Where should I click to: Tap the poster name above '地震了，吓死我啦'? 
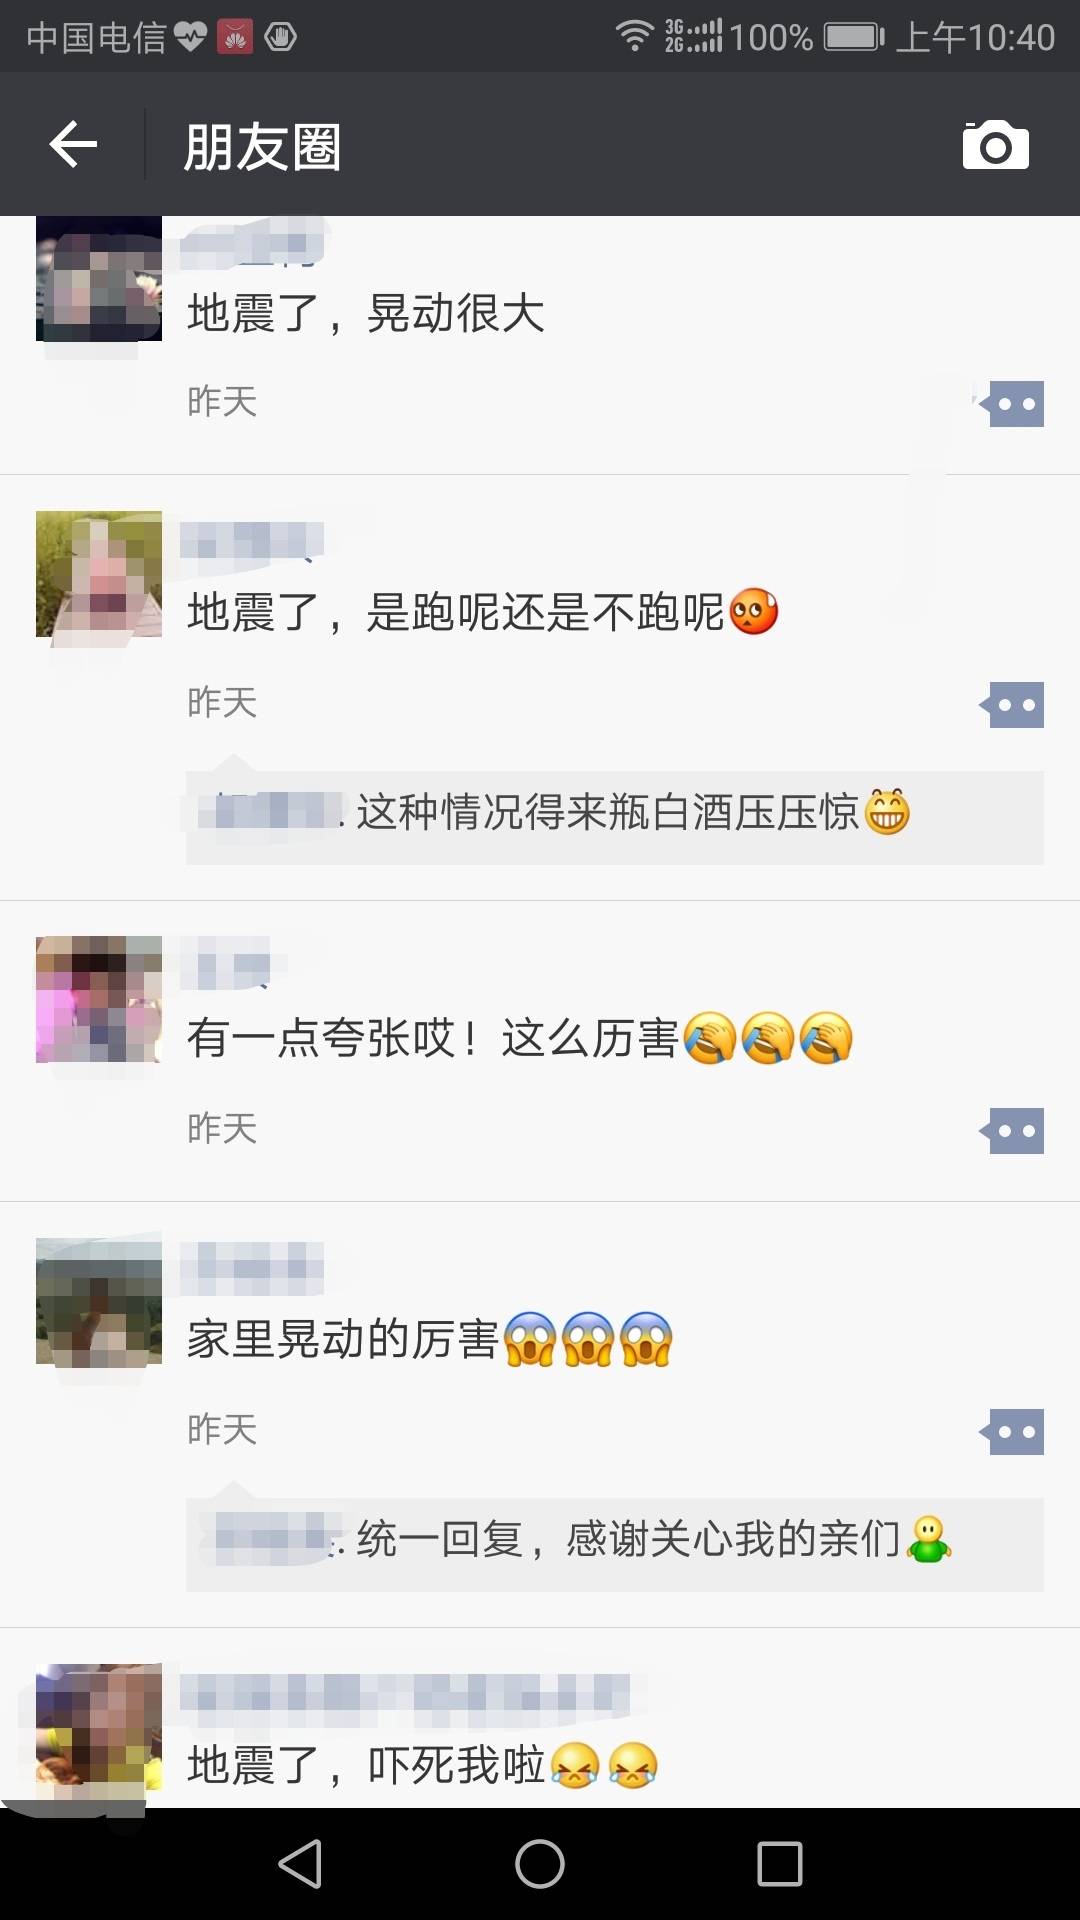coord(405,1696)
